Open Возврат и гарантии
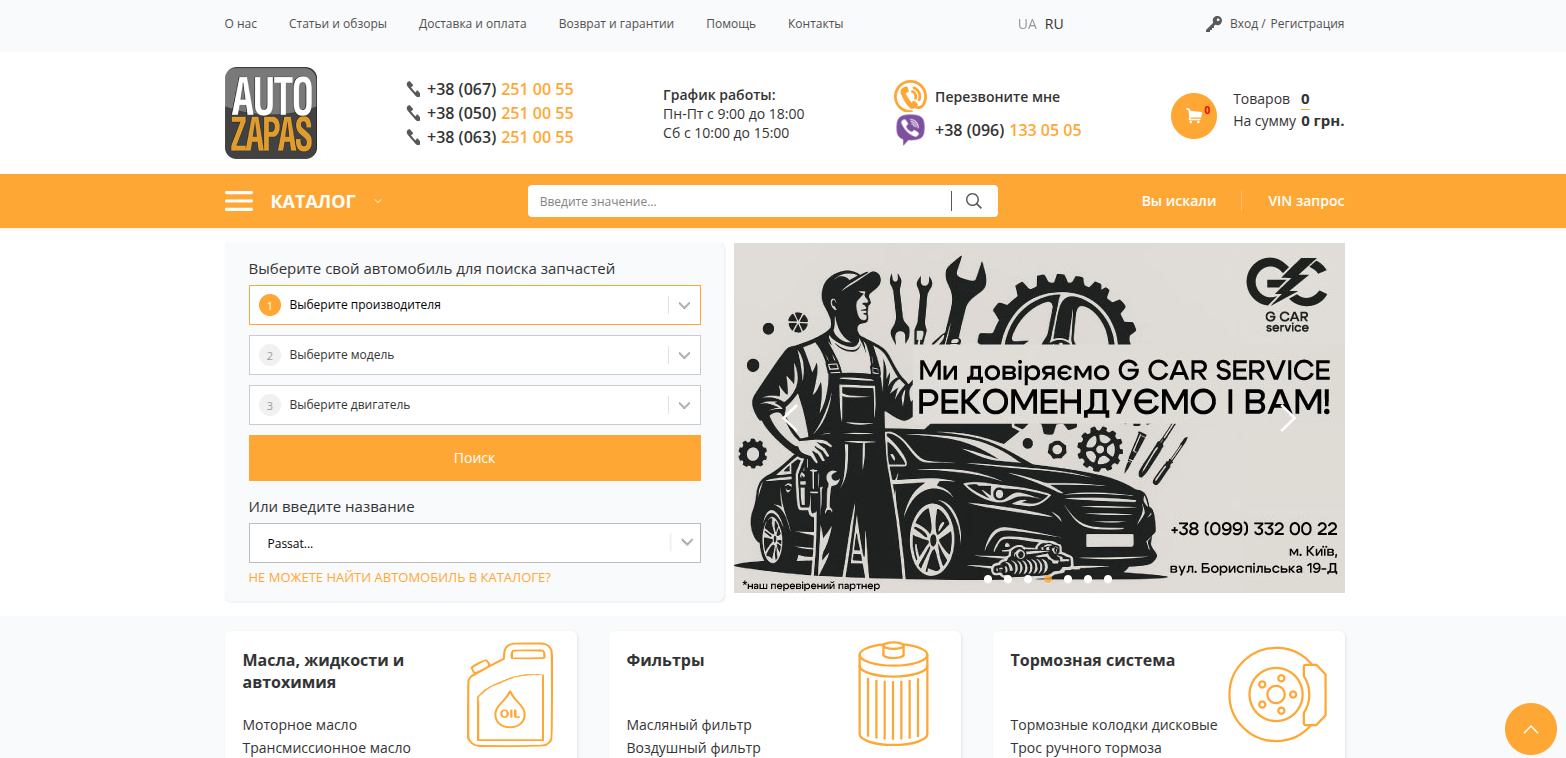 pyautogui.click(x=616, y=24)
